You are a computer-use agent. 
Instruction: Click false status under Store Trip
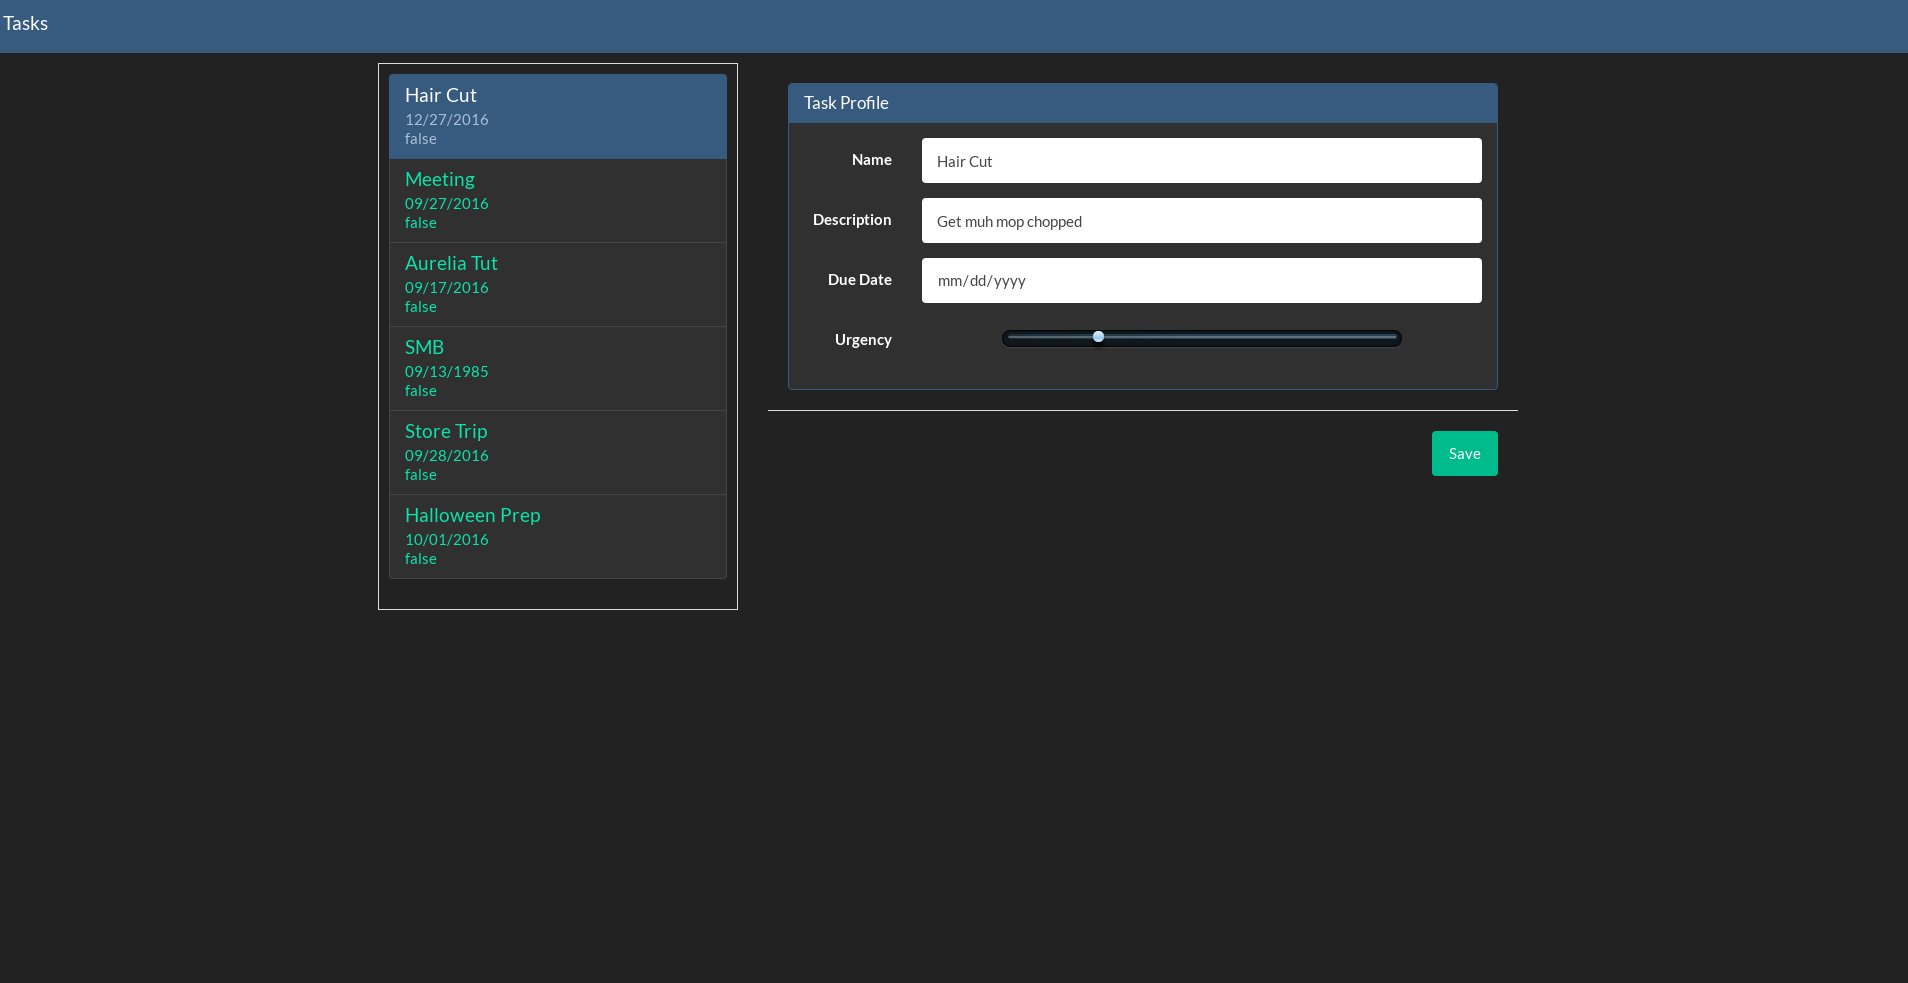point(421,475)
